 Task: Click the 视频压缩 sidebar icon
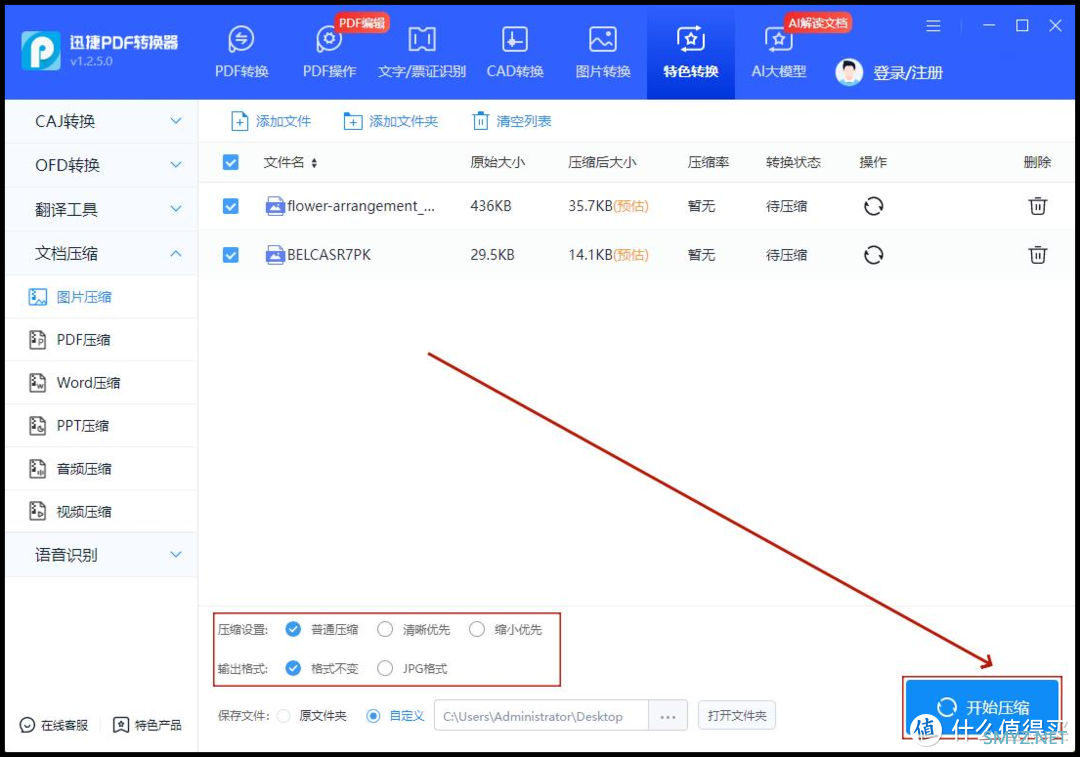click(x=37, y=511)
